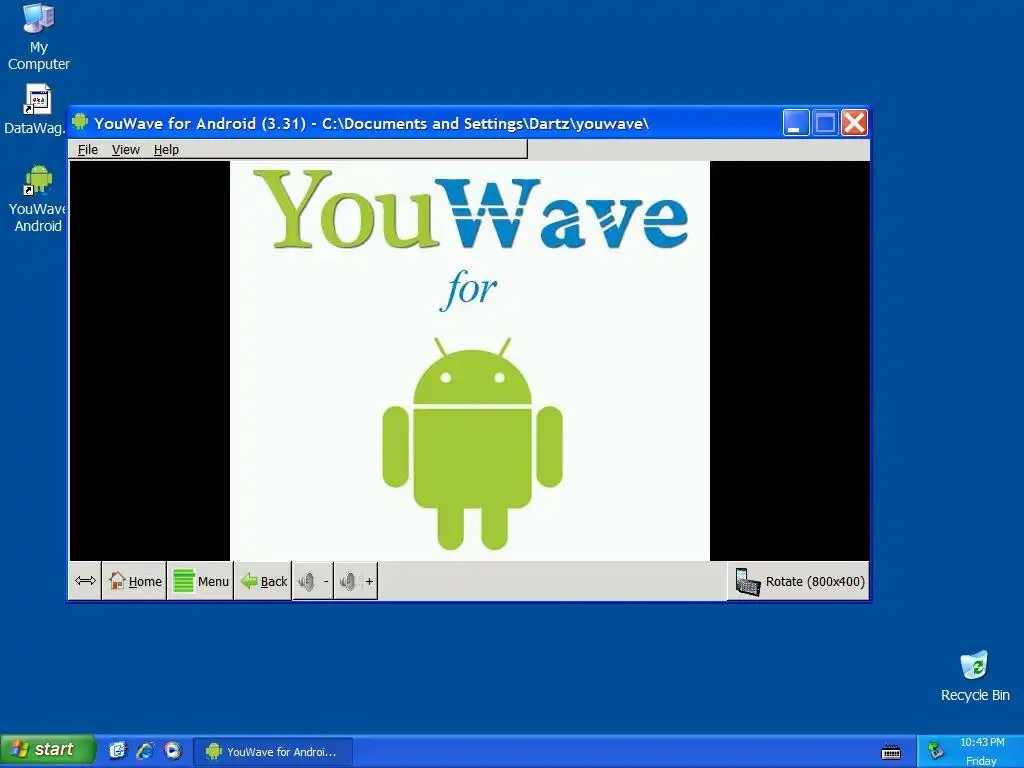
Task: Open the Windows start menu
Action: coord(48,750)
